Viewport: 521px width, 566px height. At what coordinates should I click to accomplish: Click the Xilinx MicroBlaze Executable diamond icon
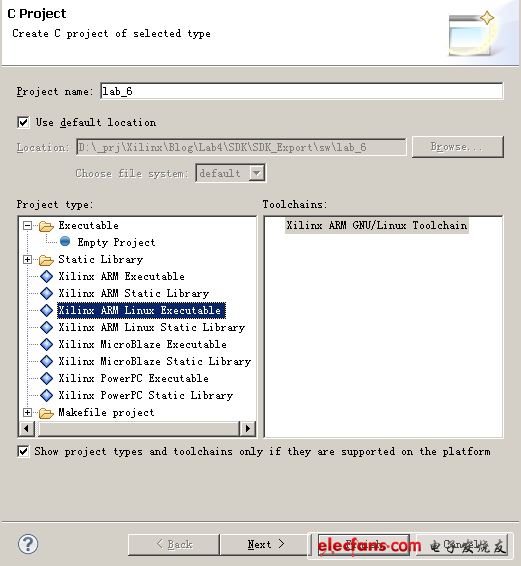pyautogui.click(x=47, y=344)
